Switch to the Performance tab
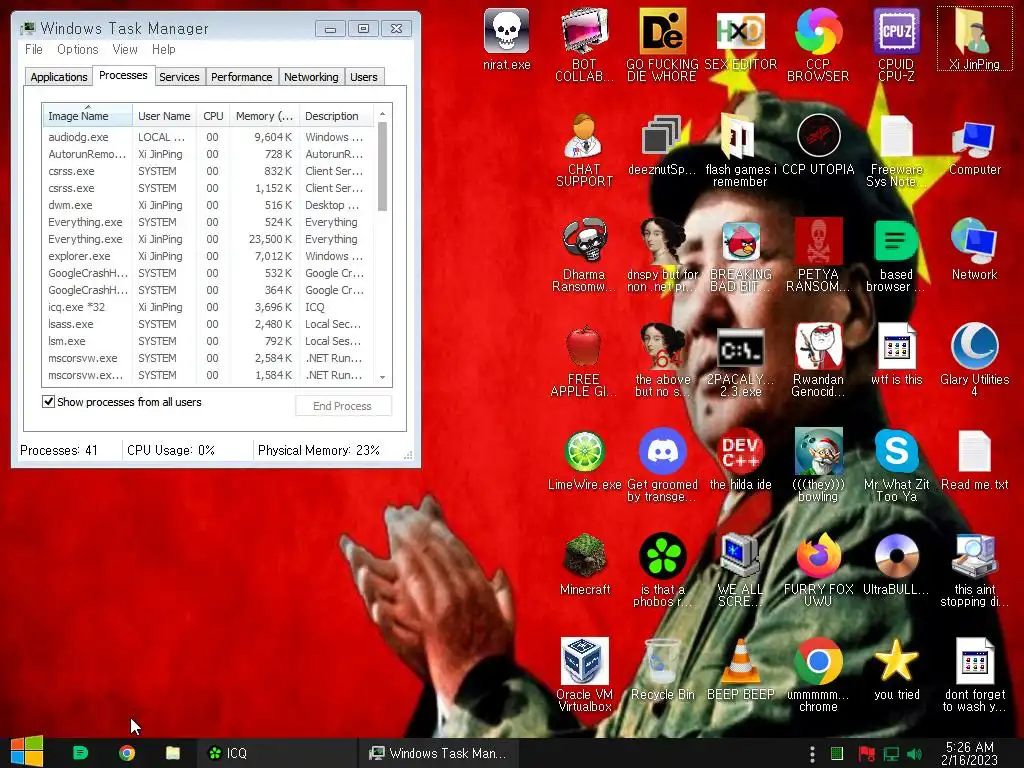Image resolution: width=1024 pixels, height=768 pixels. click(242, 76)
